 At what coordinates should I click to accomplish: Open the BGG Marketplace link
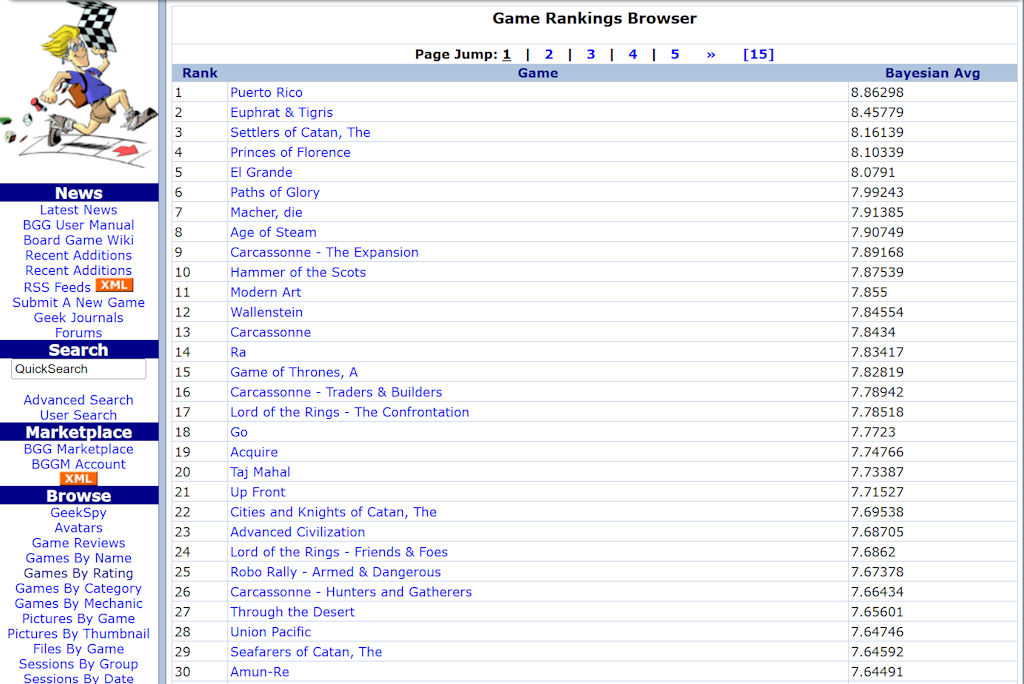(78, 449)
